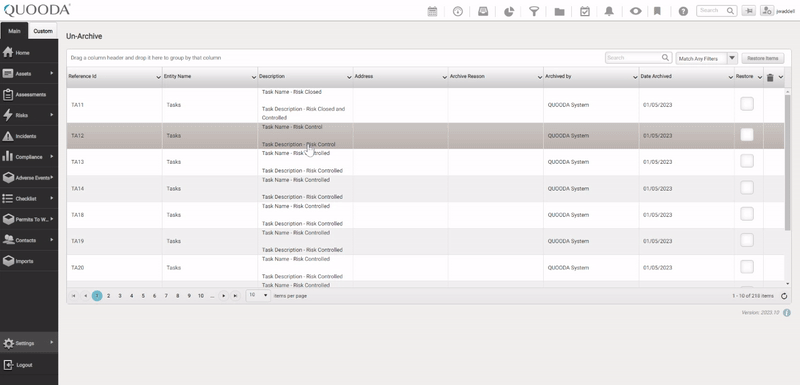Image resolution: width=800 pixels, height=385 pixels.
Task: Open Home in the sidebar
Action: pyautogui.click(x=29, y=53)
